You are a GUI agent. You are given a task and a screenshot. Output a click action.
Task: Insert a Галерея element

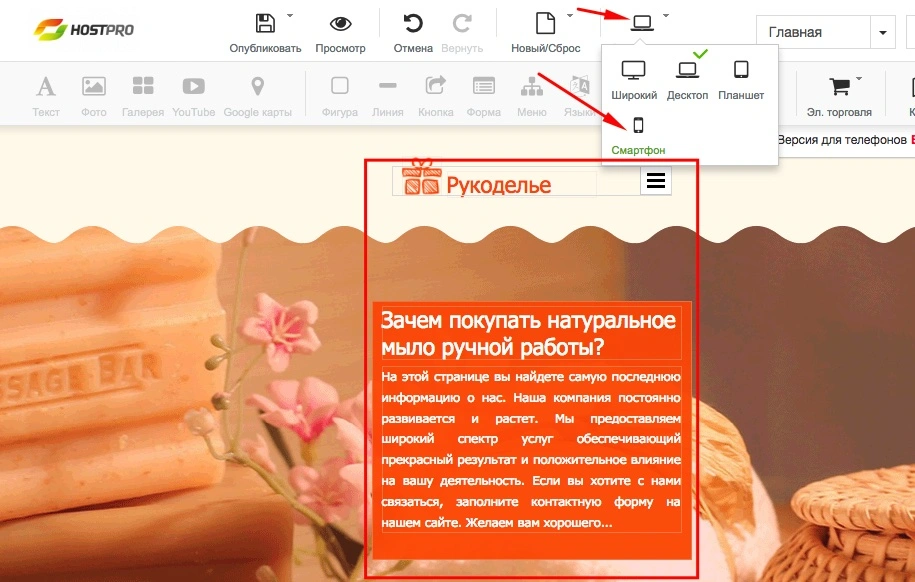143,96
